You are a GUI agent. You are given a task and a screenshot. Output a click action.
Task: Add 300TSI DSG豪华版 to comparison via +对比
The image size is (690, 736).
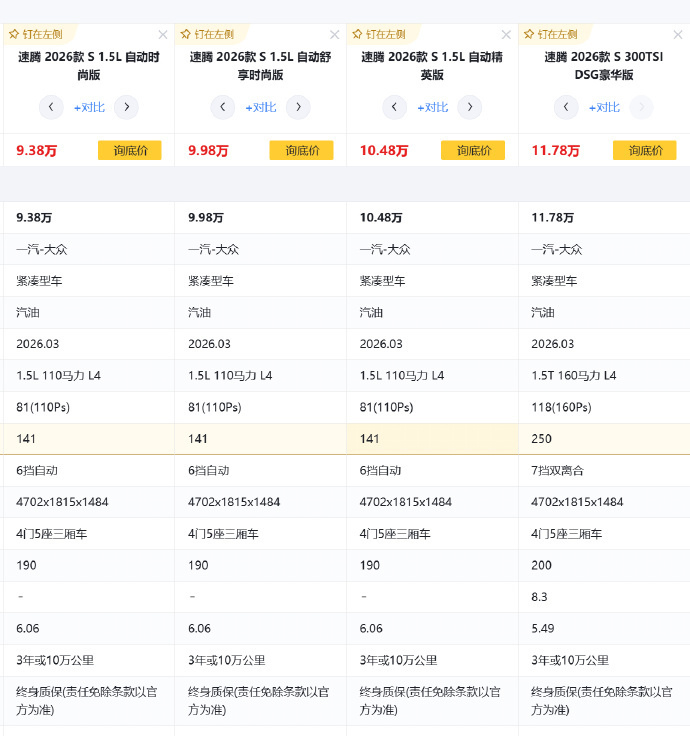[605, 107]
